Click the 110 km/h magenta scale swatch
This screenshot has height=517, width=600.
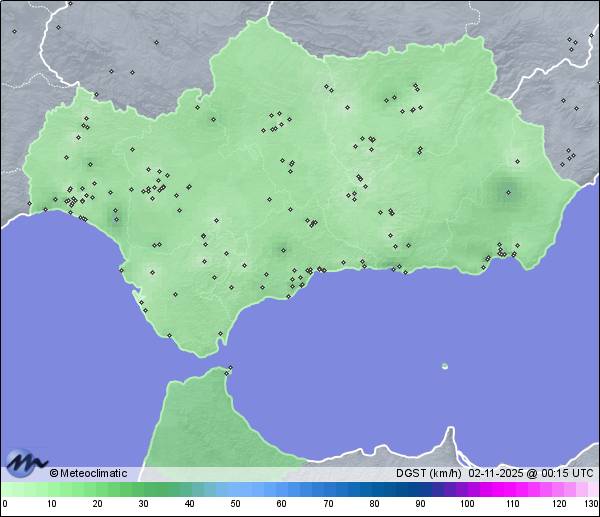click(x=512, y=490)
